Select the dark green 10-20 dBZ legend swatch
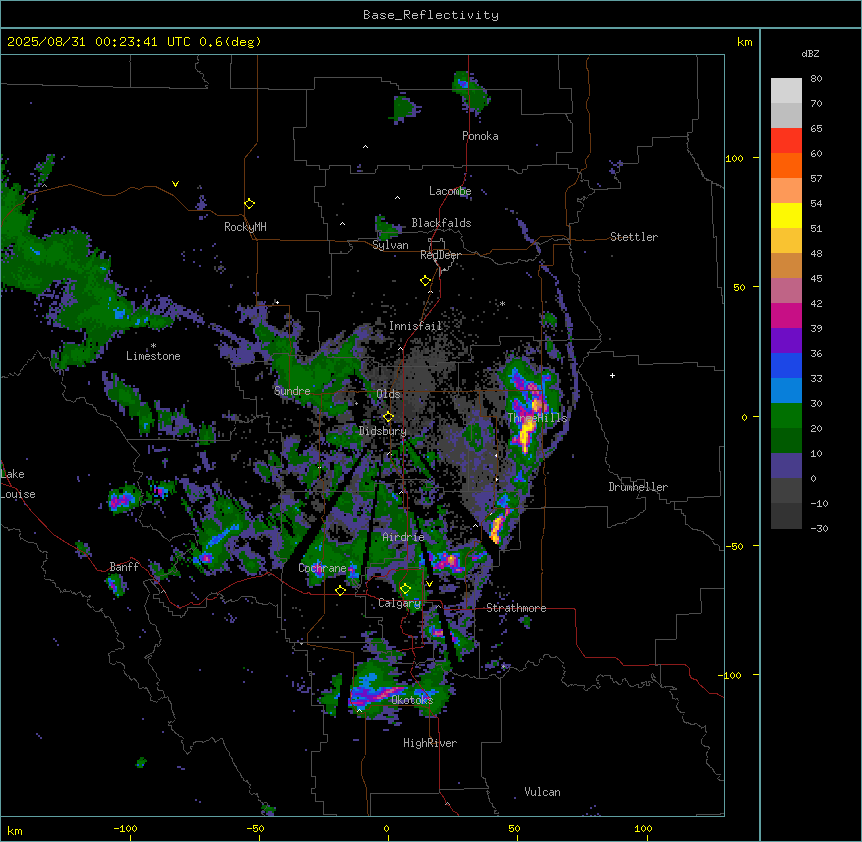The image size is (862, 842). coord(786,441)
